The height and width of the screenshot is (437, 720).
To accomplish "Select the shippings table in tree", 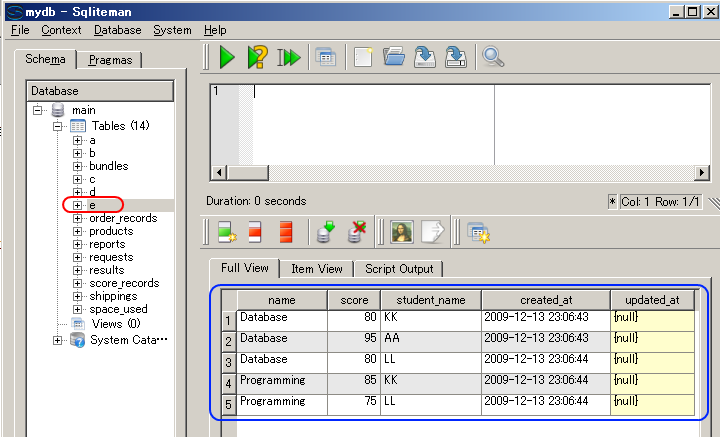I will pos(113,296).
